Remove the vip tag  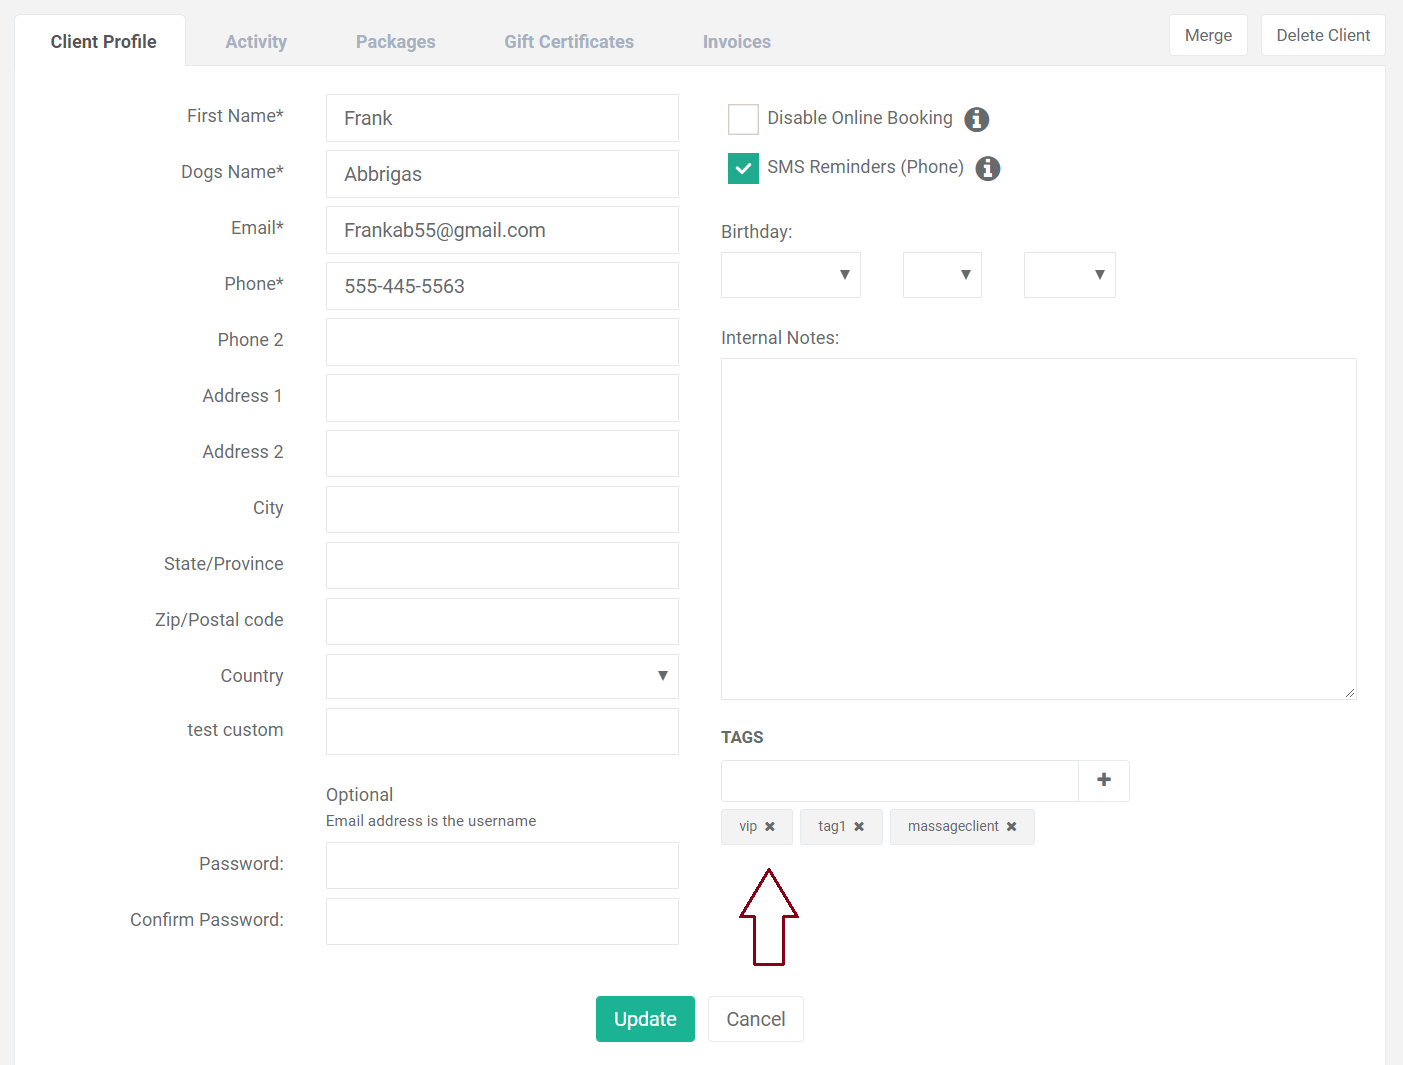pos(770,827)
